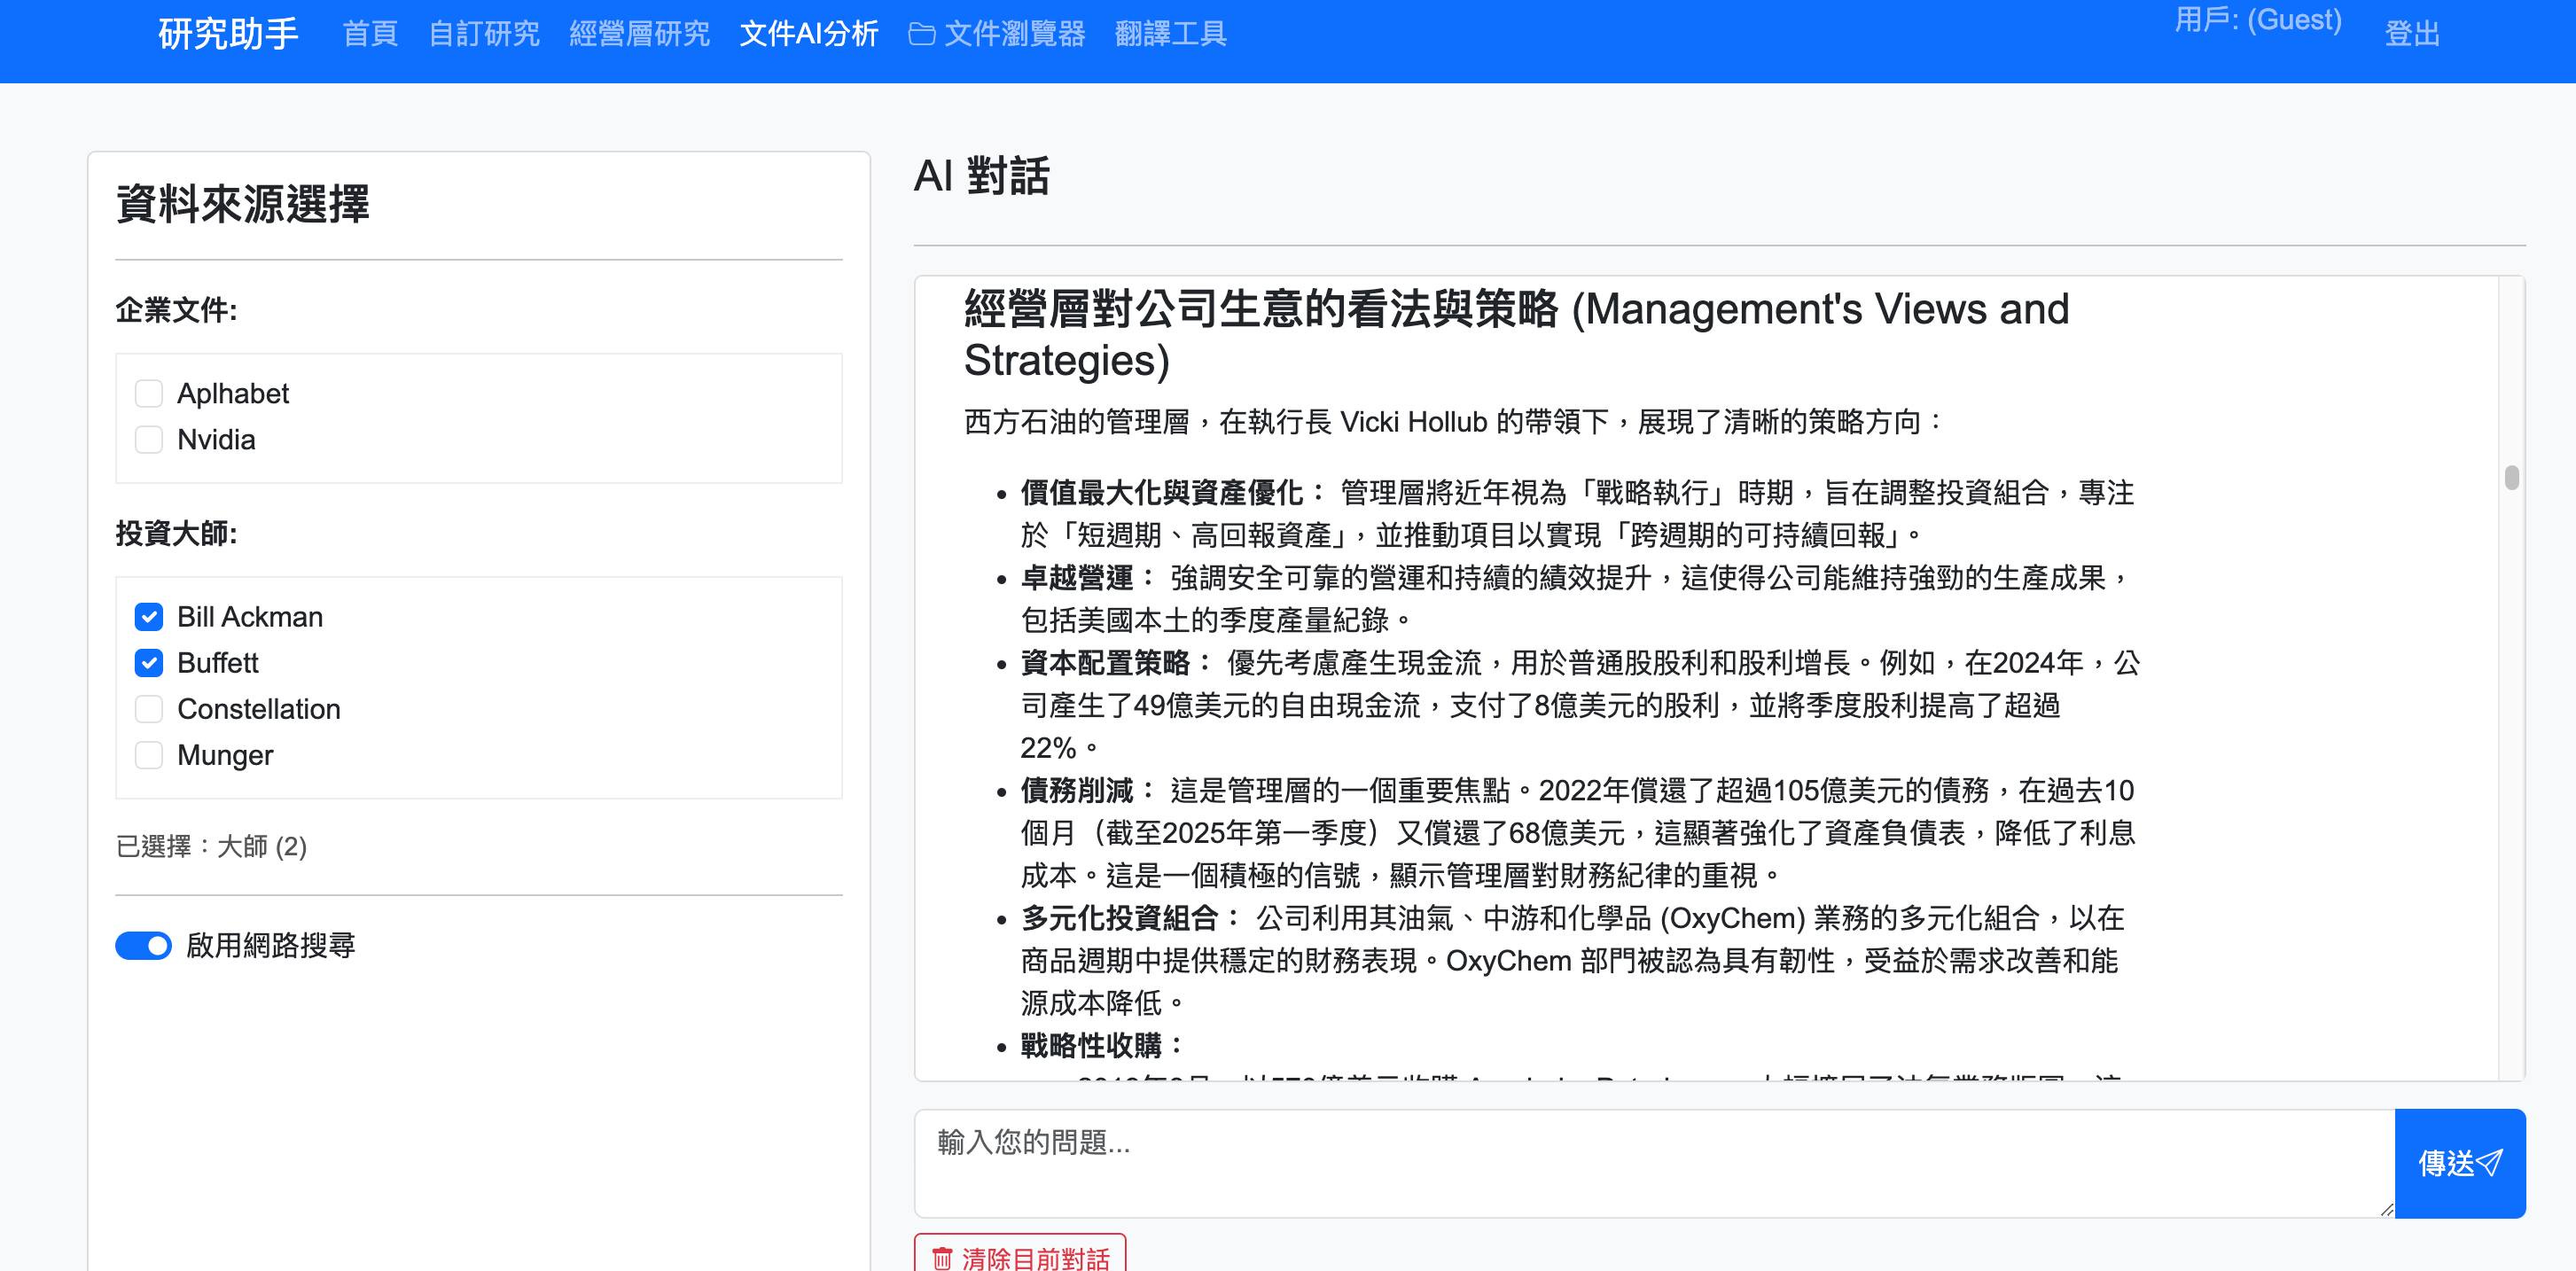Check the Aplhabet checkbox
This screenshot has width=2576, height=1271.
[149, 393]
